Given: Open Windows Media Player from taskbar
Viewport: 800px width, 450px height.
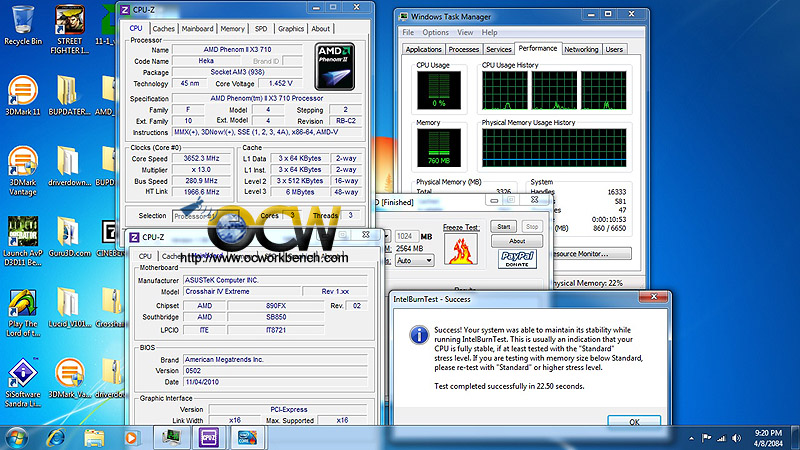Looking at the screenshot, I should [131, 438].
